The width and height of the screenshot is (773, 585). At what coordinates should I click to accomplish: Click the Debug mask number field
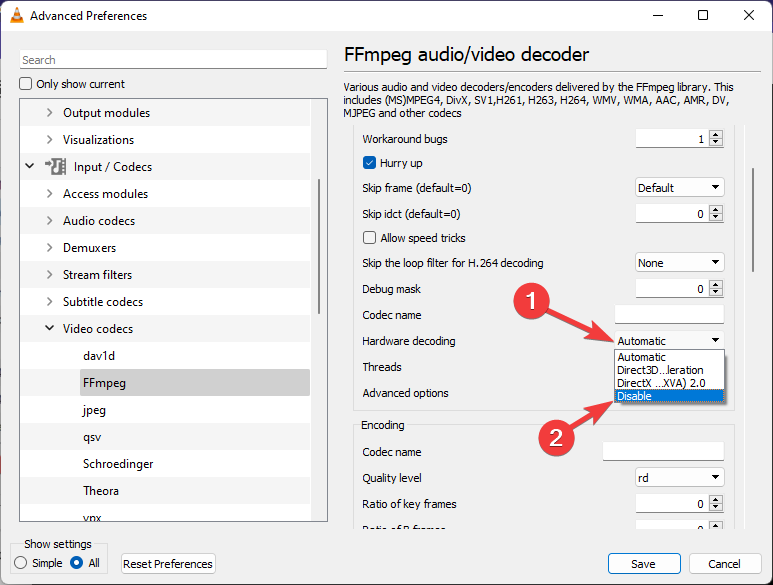point(671,288)
